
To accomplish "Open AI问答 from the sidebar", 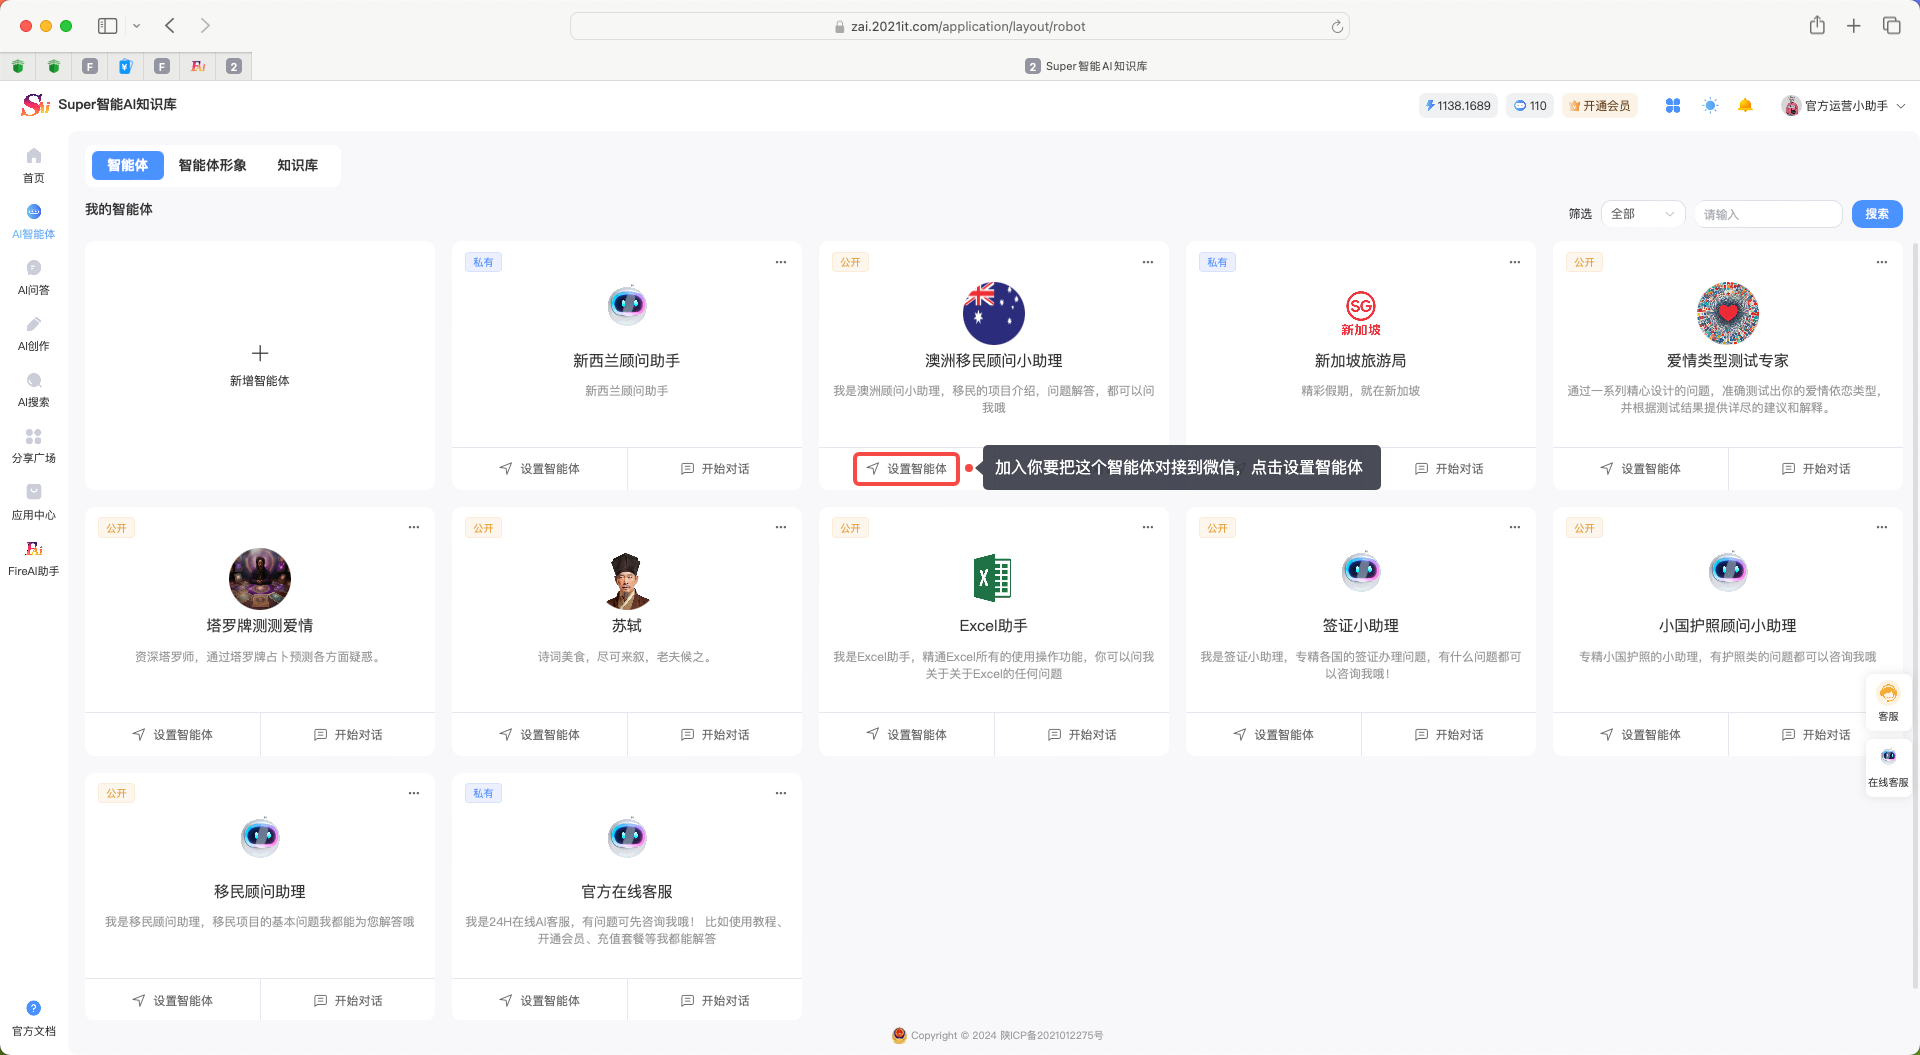I will (34, 277).
